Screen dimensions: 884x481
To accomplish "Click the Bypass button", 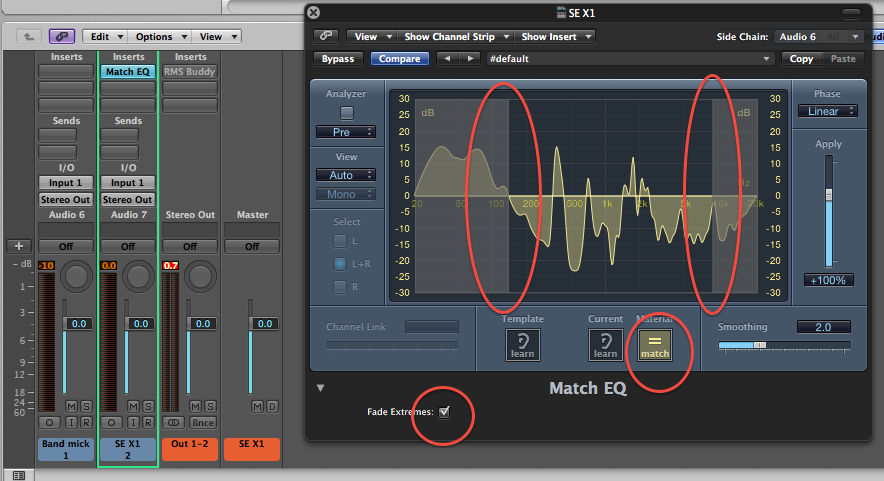I will coord(338,59).
